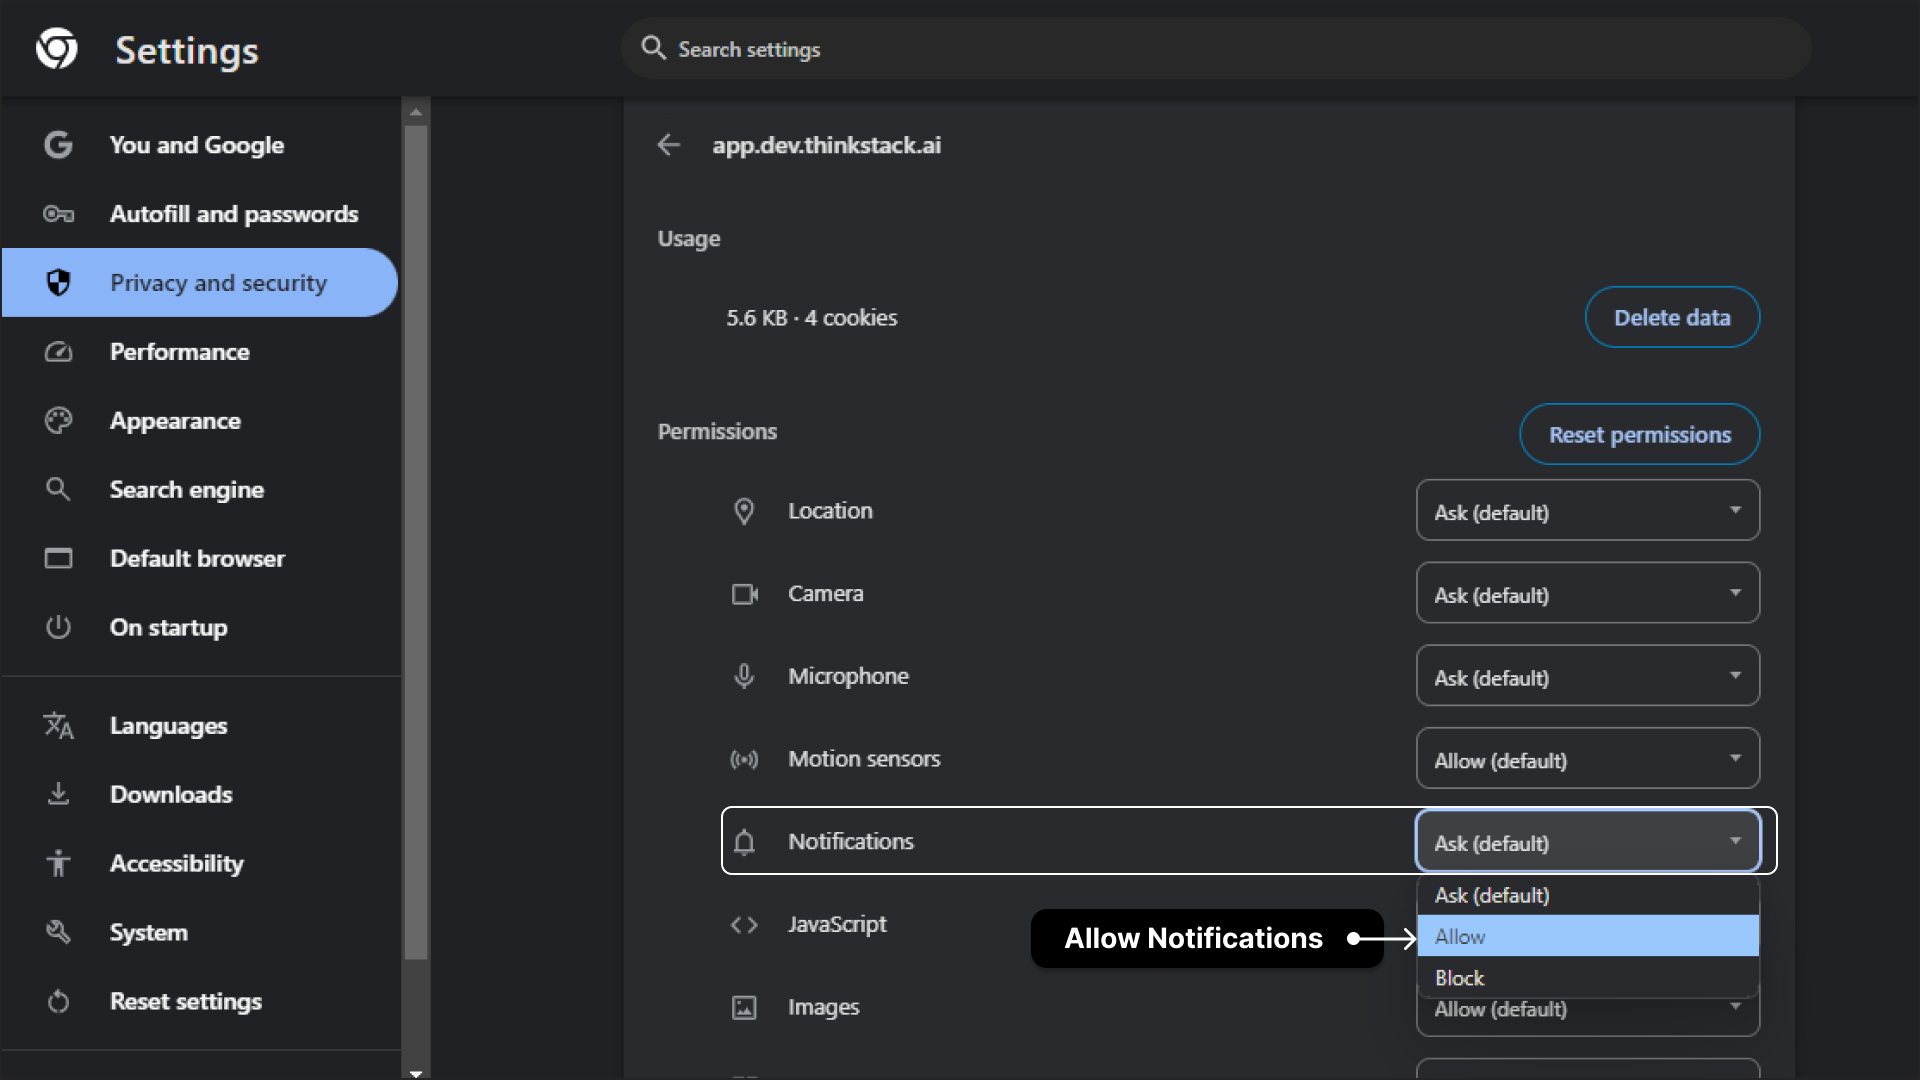This screenshot has height=1080, width=1920.
Task: Click the app.dev.thinkstack.ai site title
Action: click(x=826, y=145)
